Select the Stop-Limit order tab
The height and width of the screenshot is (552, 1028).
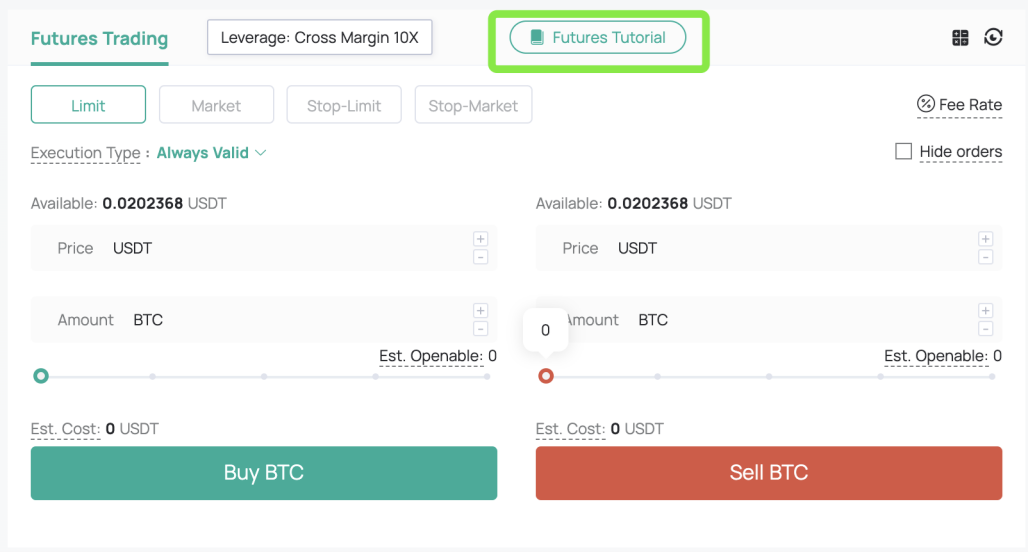coord(344,105)
